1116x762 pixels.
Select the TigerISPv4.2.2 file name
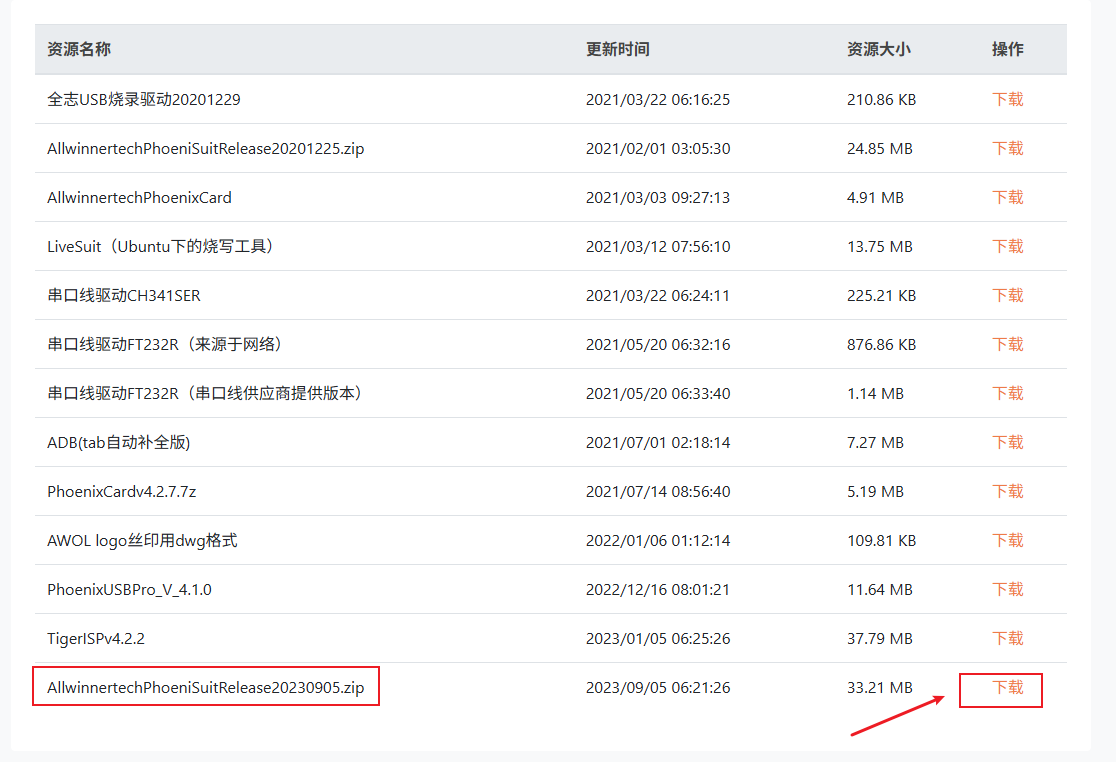coord(95,638)
